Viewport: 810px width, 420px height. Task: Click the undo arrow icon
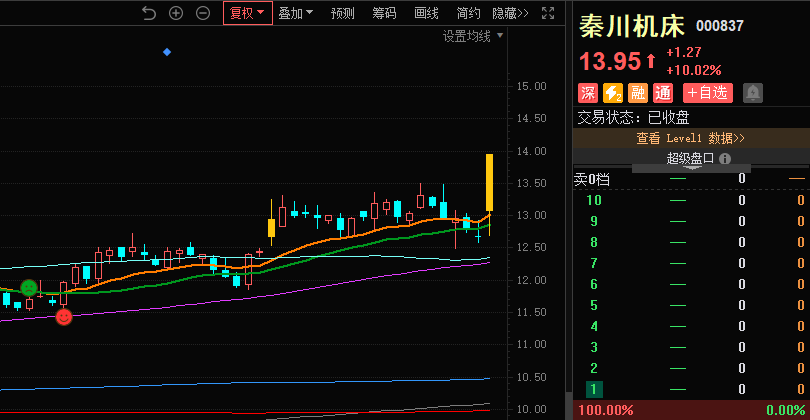click(149, 13)
